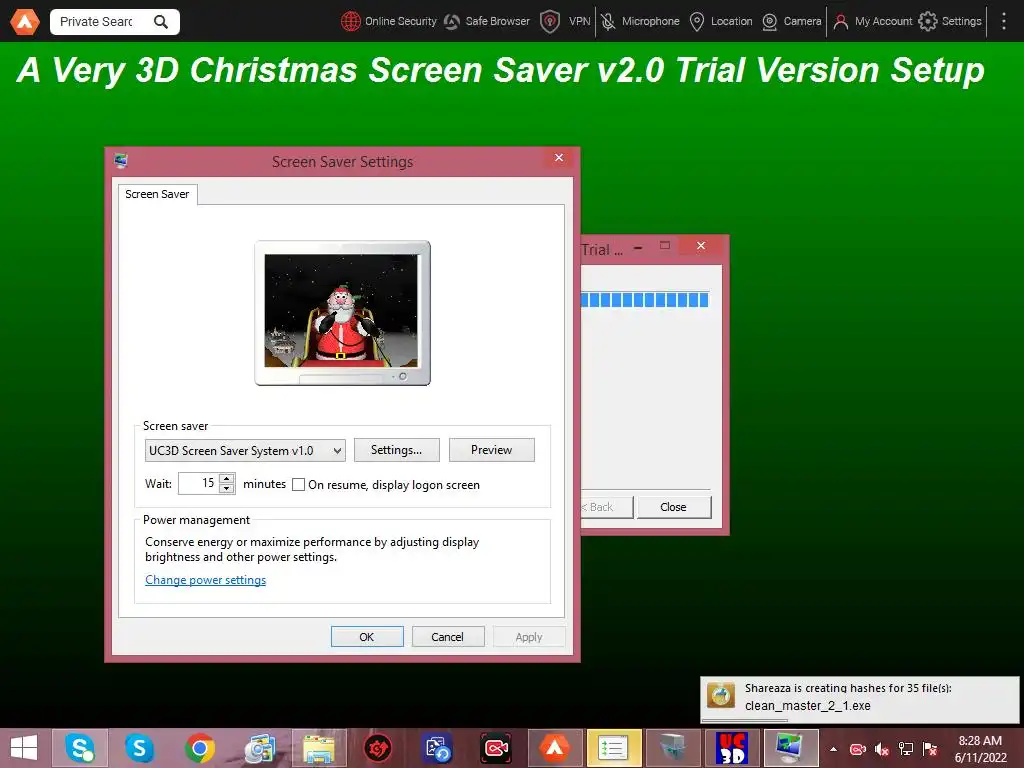
Task: Click the Shareaza hashing notification
Action: tap(859, 698)
